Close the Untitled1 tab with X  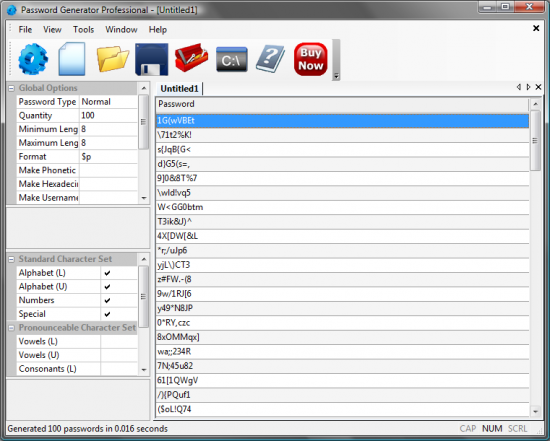(538, 87)
